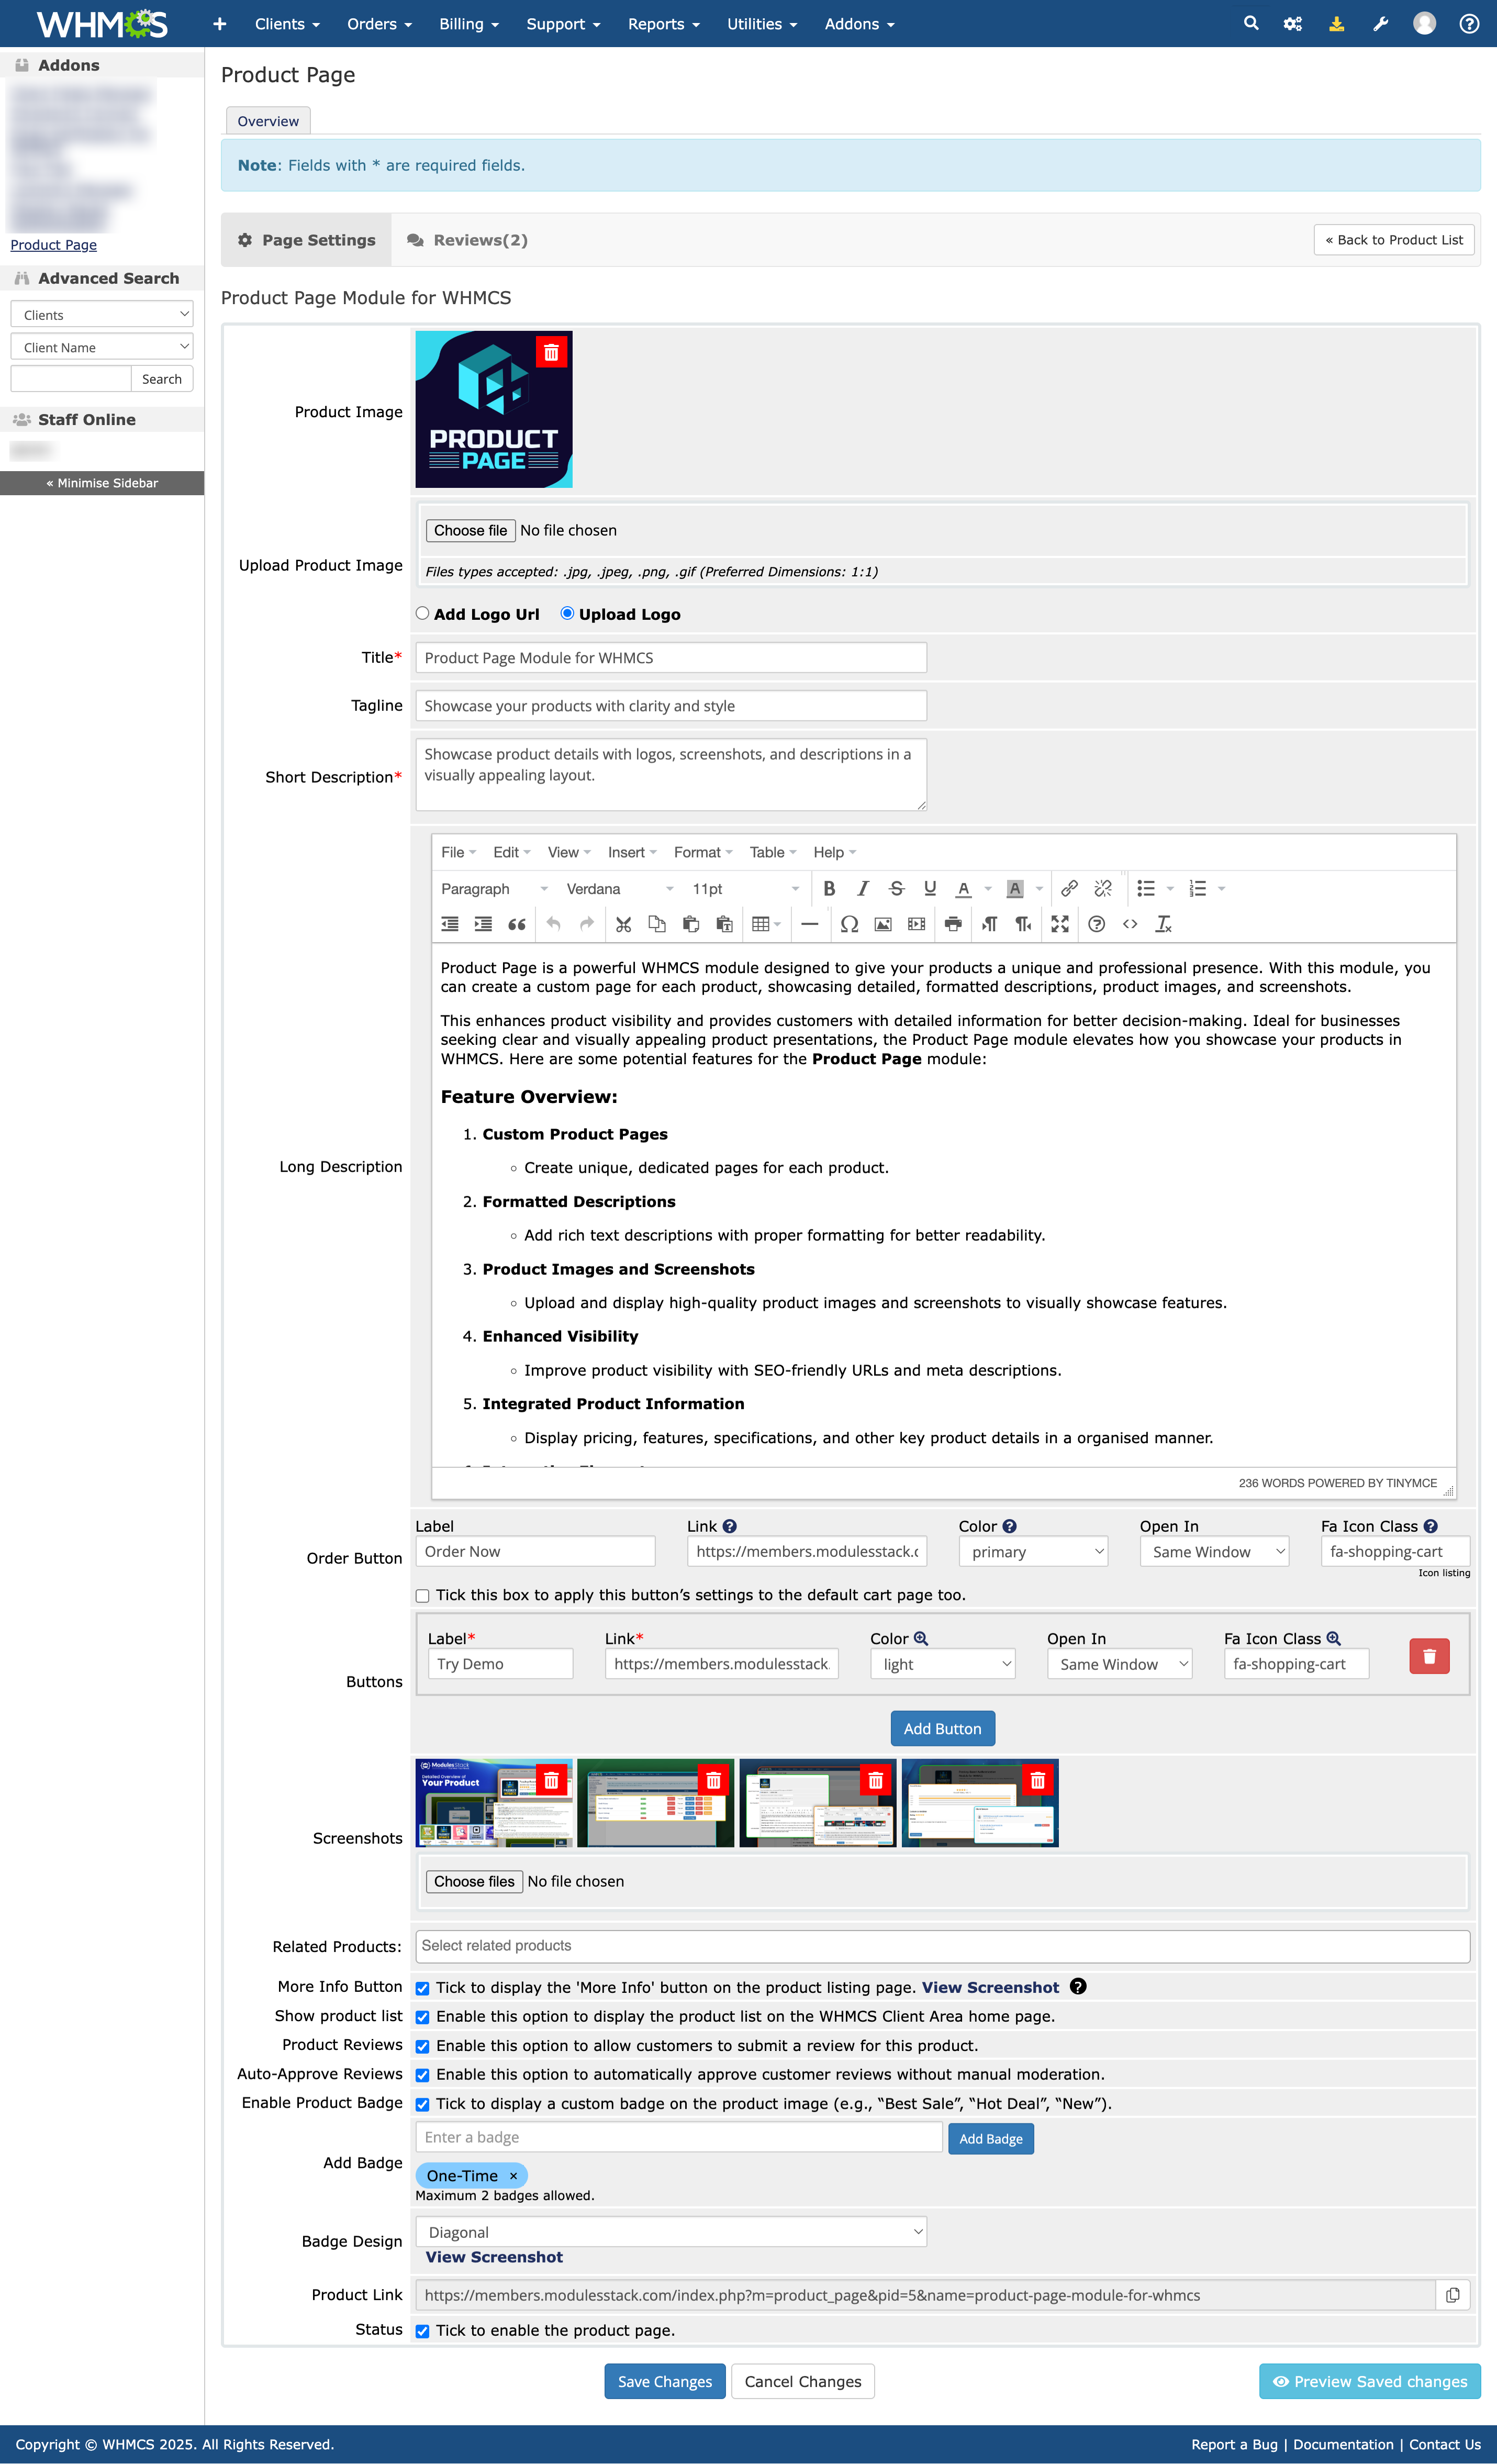This screenshot has width=1497, height=2464.
Task: Copy the product link to clipboard
Action: click(1452, 2295)
